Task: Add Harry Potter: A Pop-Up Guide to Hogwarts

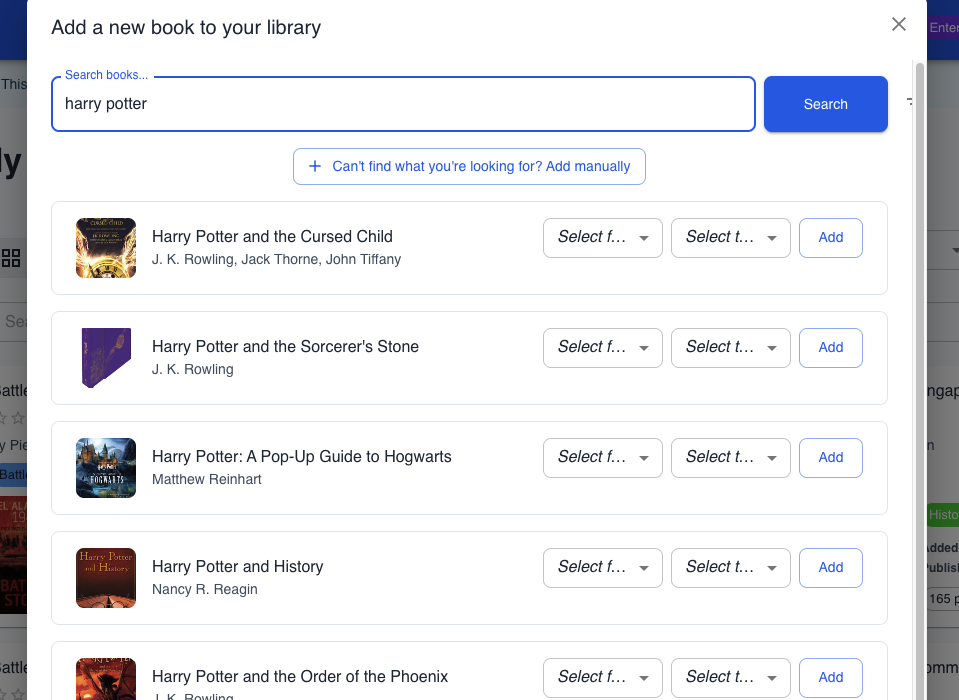Action: 831,457
